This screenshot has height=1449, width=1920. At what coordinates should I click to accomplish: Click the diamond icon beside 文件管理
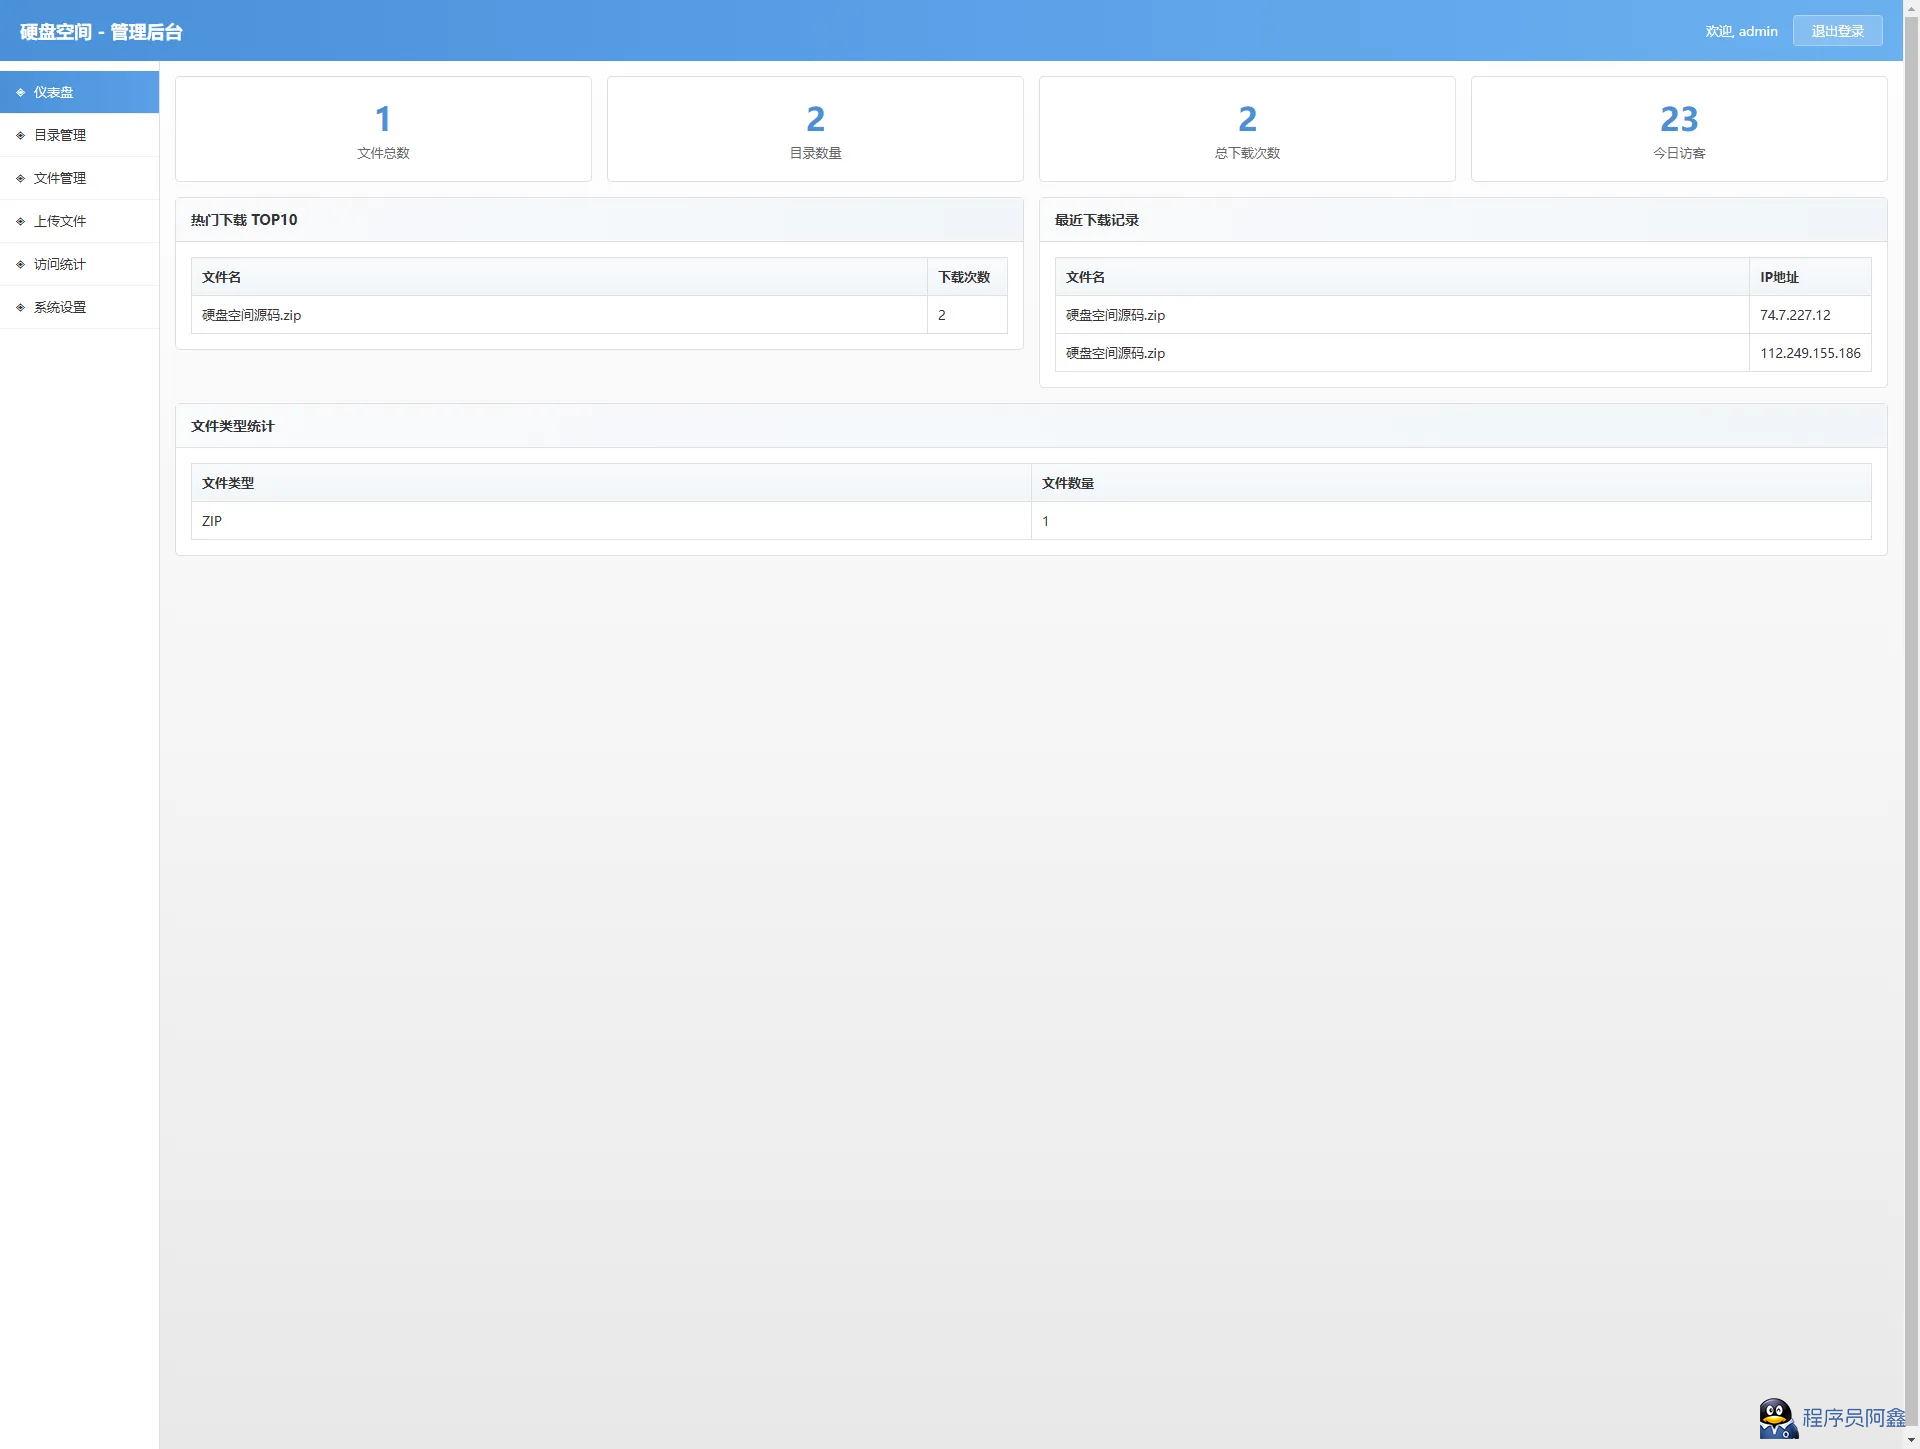(x=20, y=178)
